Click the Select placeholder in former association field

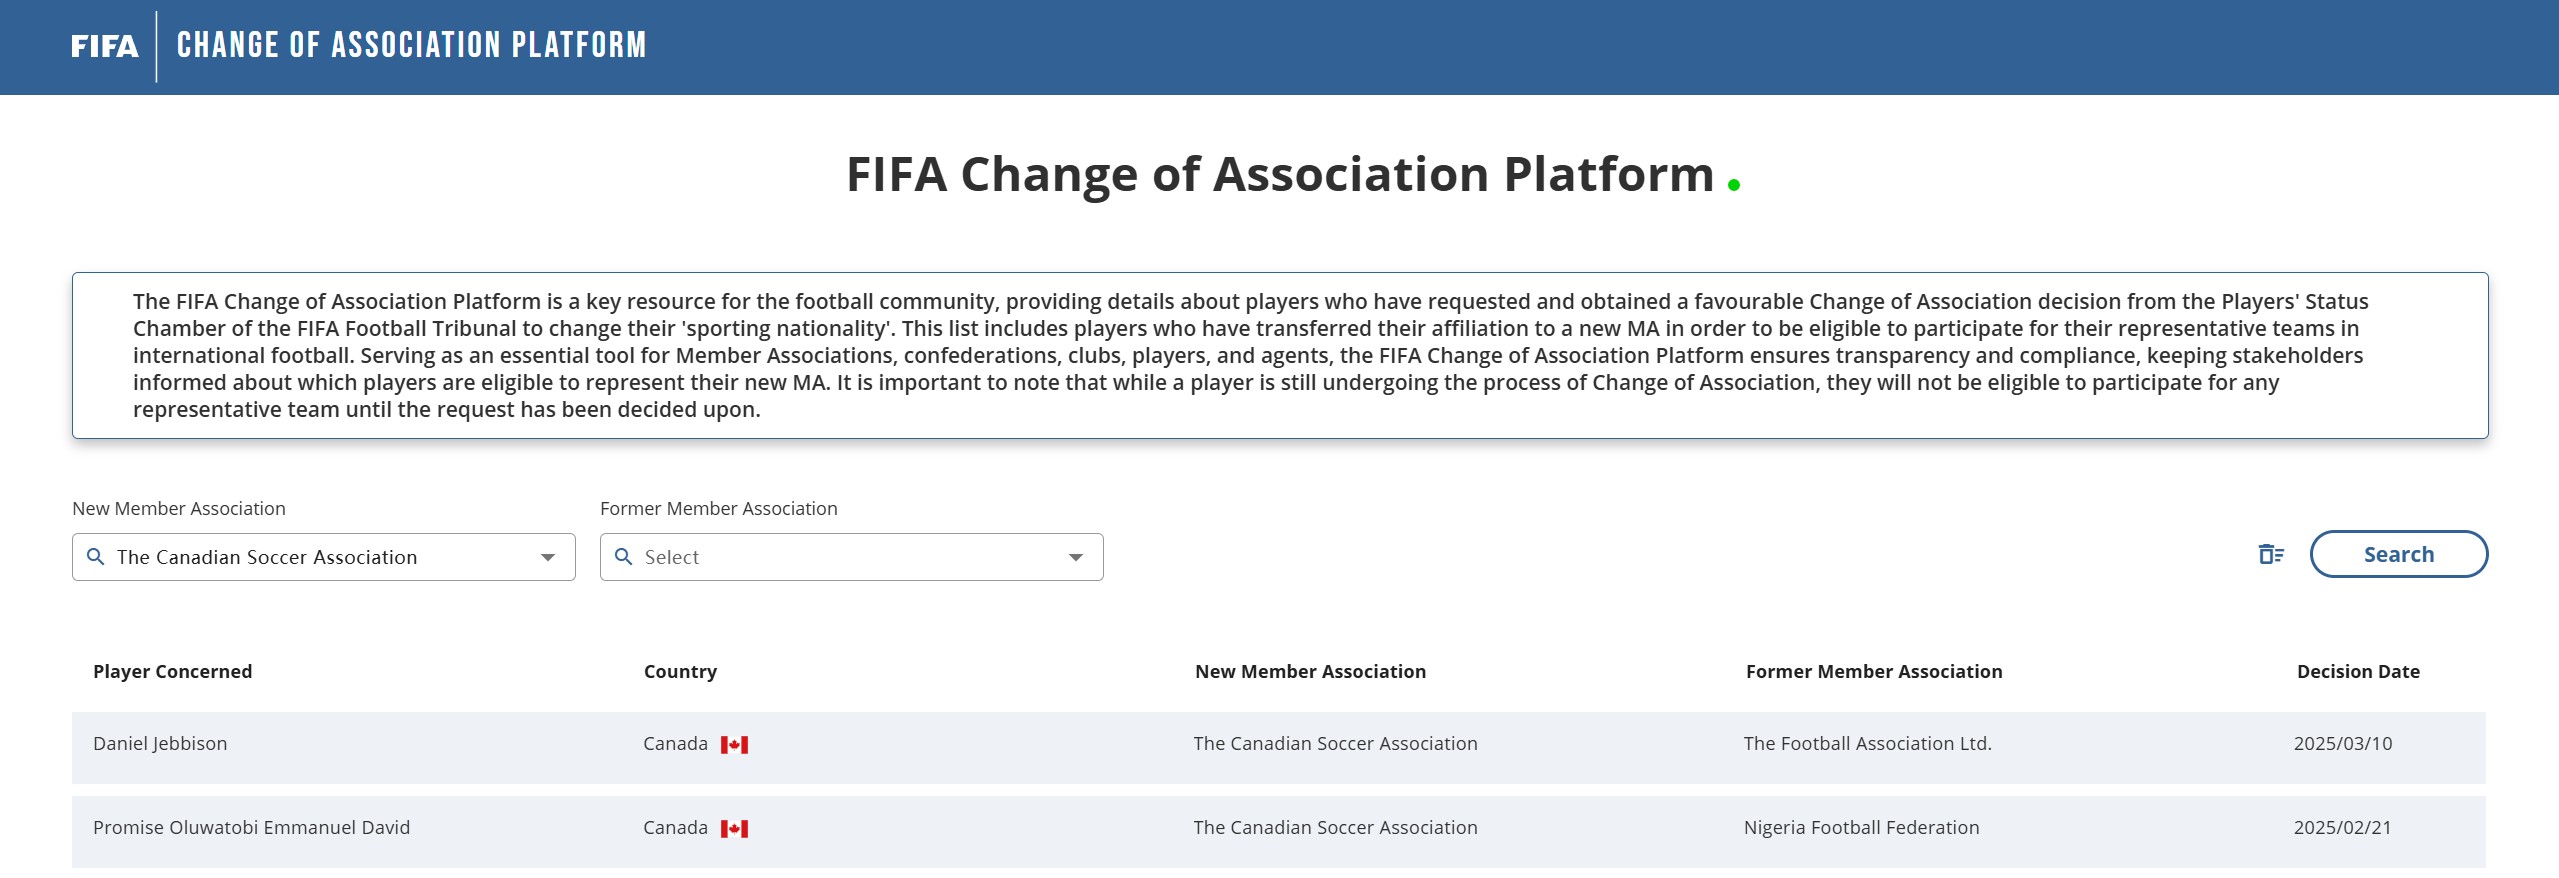[x=672, y=557]
